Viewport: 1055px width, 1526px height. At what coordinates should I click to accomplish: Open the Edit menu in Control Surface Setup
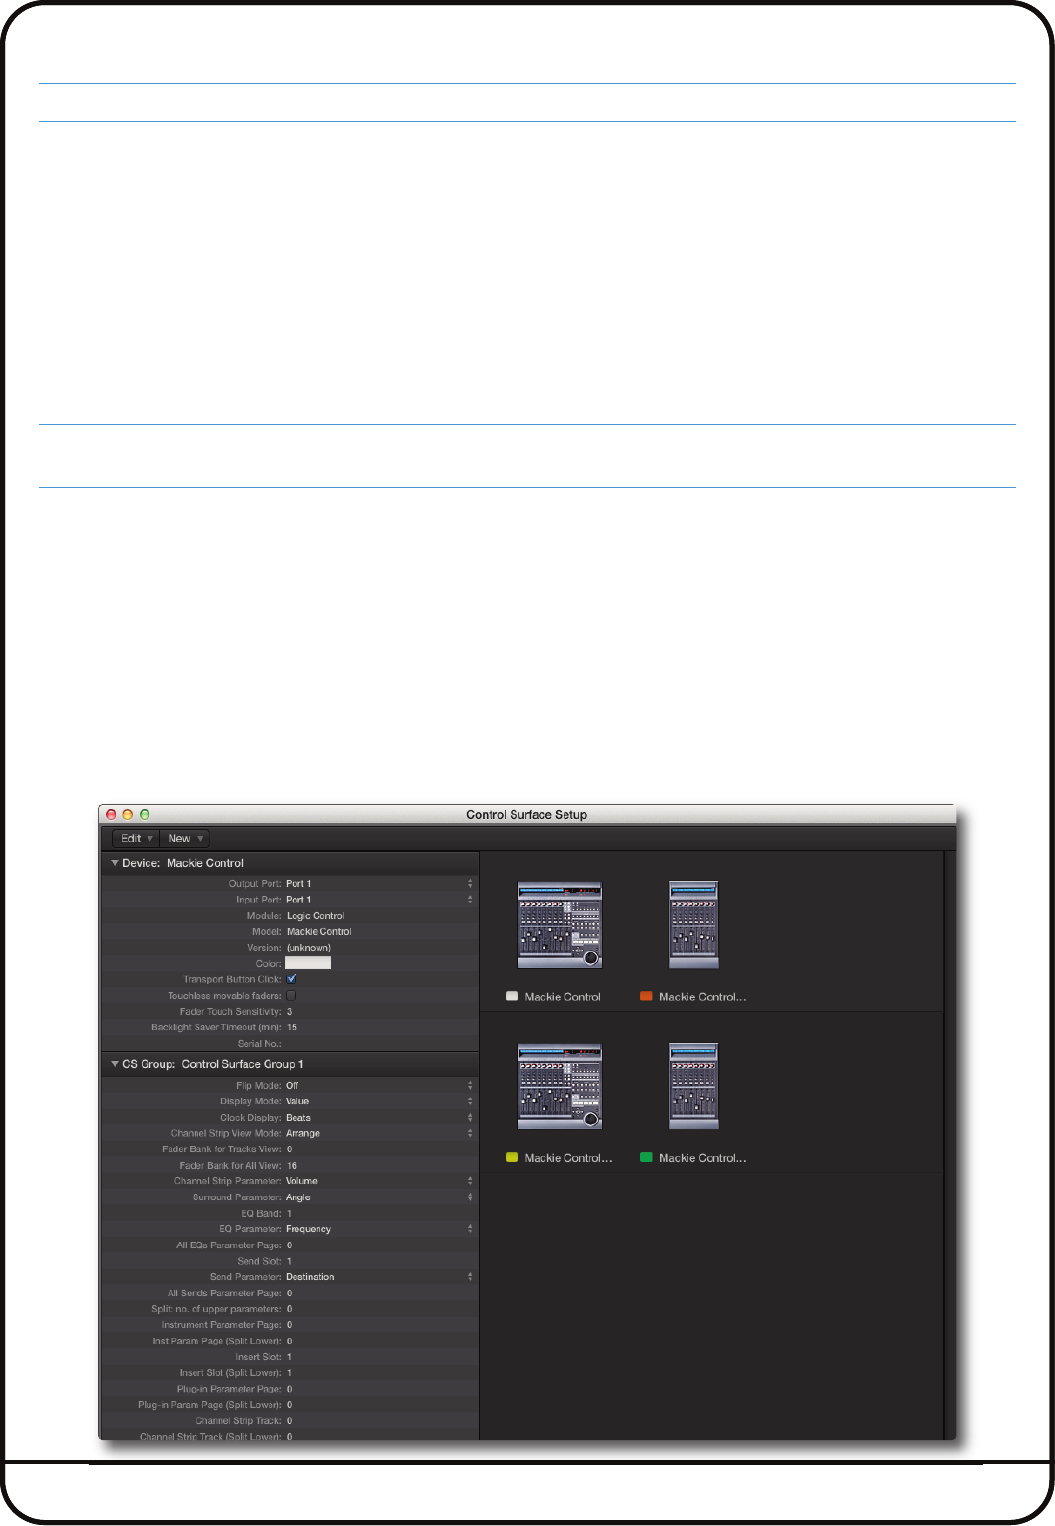(135, 838)
